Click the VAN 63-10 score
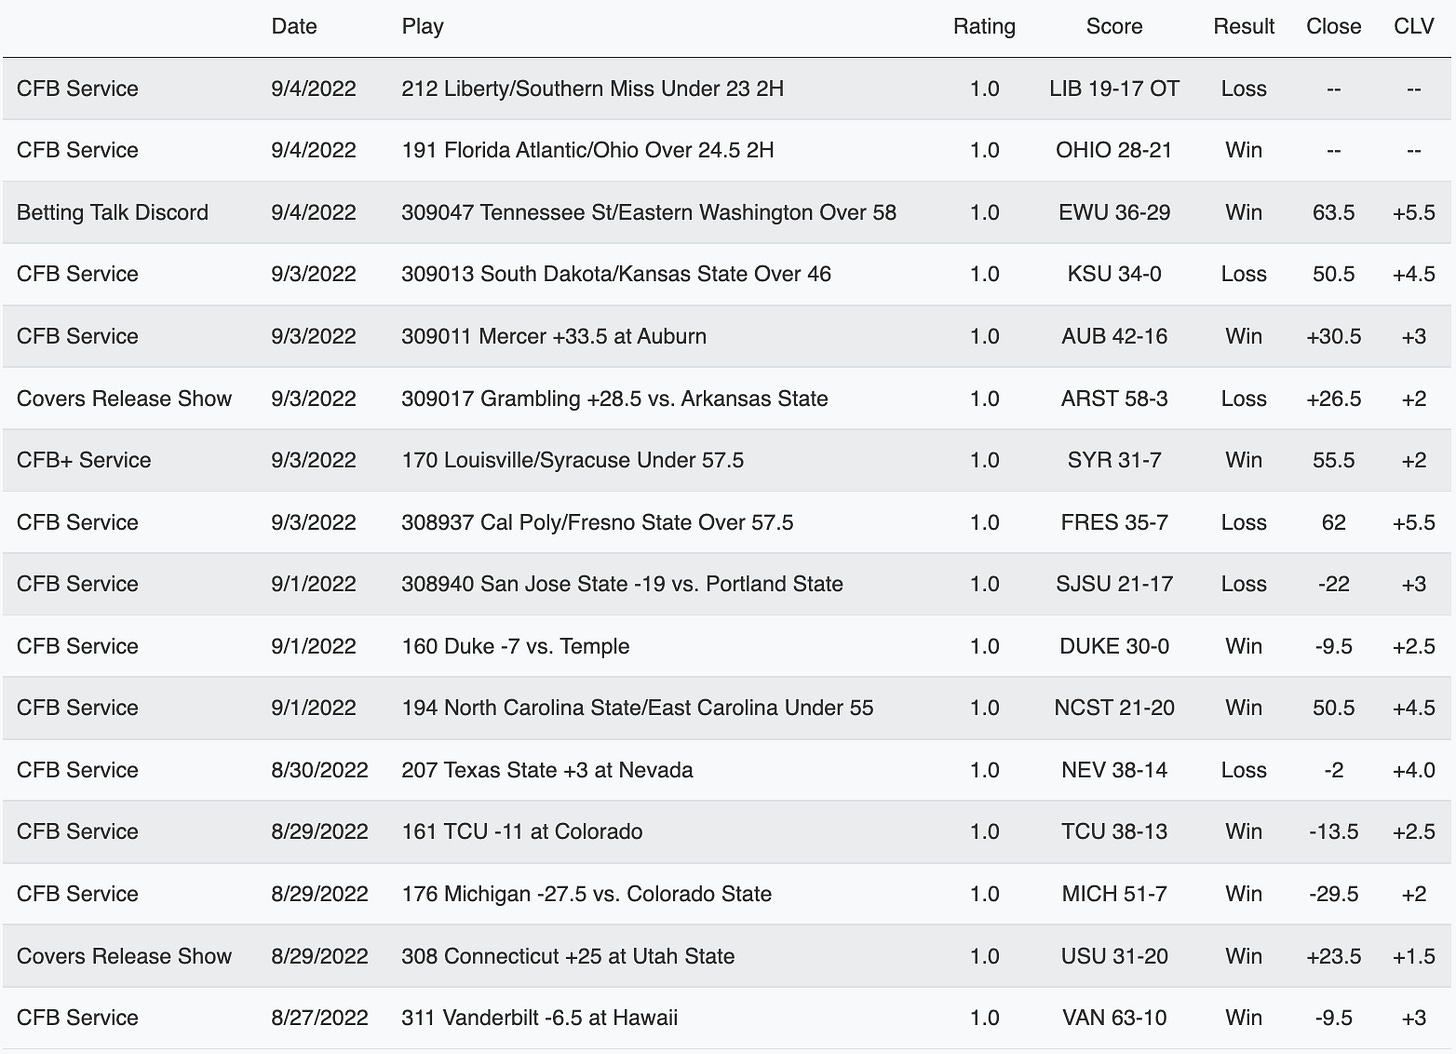 1114,1018
